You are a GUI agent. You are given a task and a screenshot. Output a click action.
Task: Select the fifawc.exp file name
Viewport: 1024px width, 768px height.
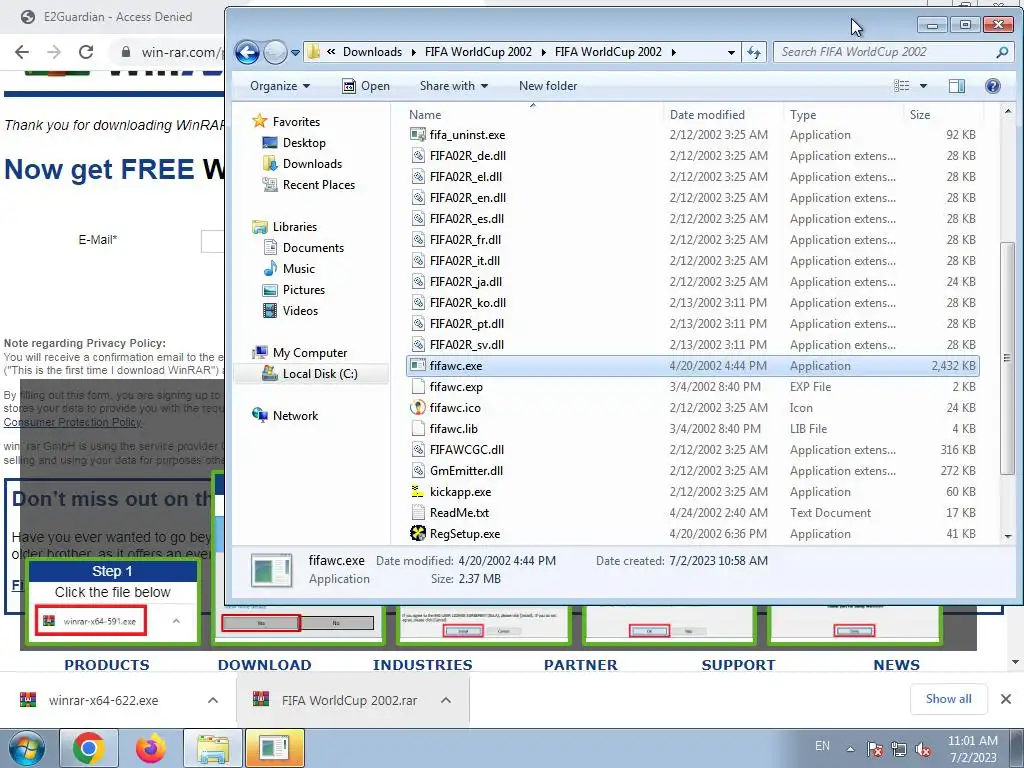[x=456, y=387]
